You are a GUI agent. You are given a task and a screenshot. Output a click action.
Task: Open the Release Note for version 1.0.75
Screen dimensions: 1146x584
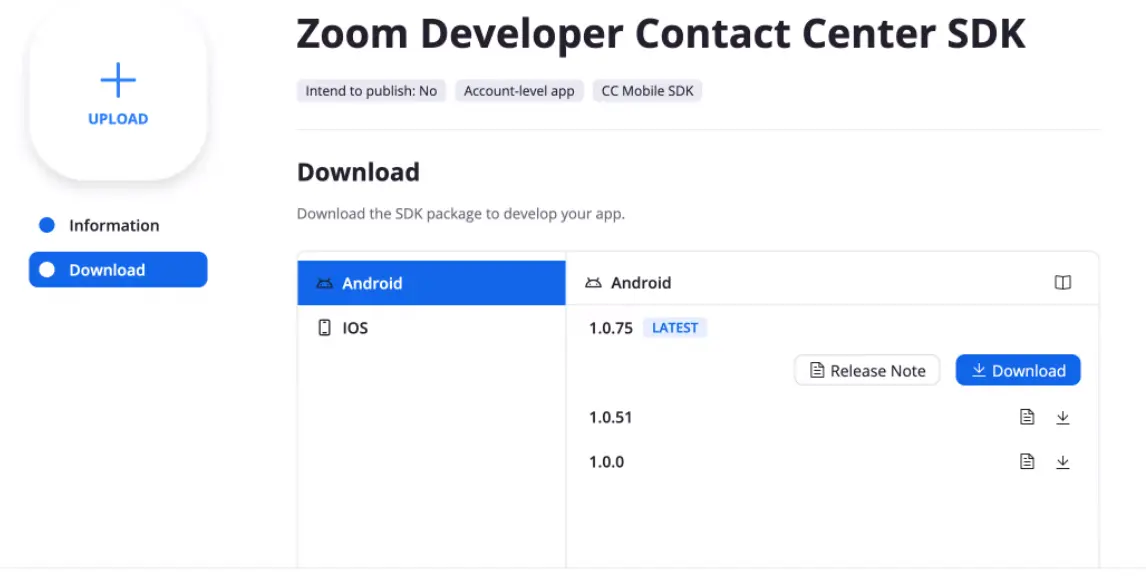pos(866,370)
